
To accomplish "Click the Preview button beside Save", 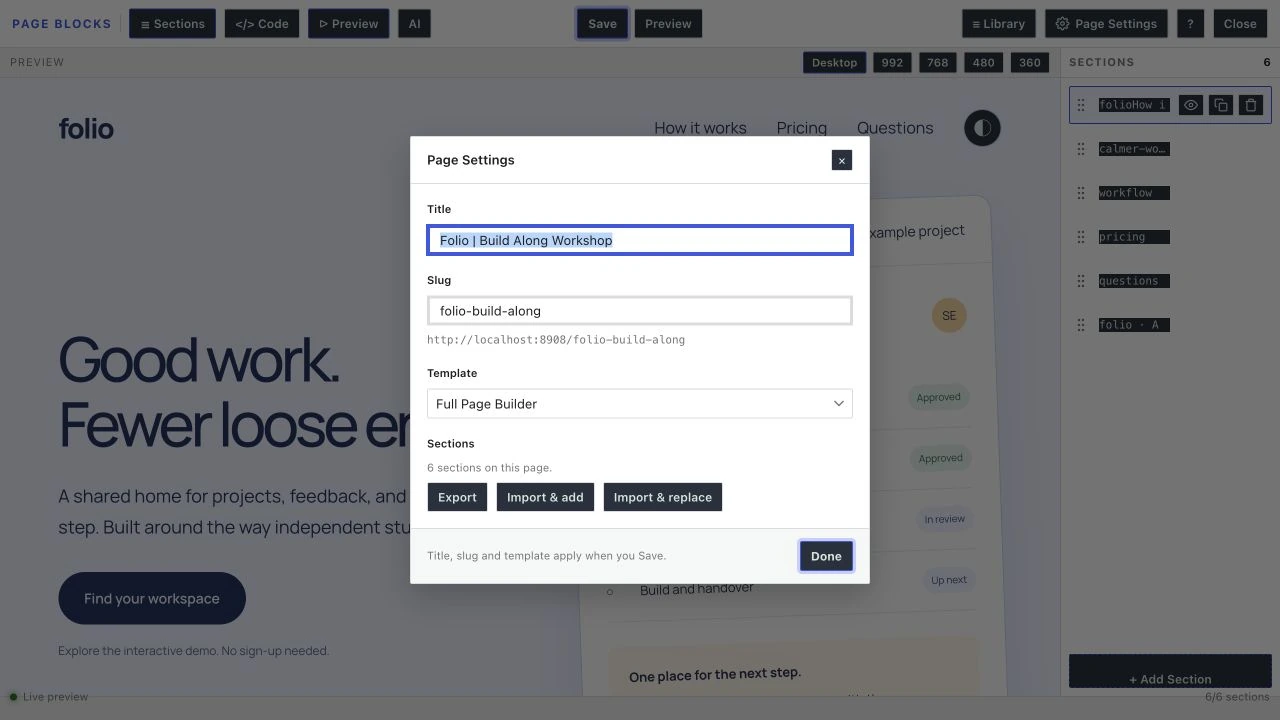I will (x=668, y=24).
